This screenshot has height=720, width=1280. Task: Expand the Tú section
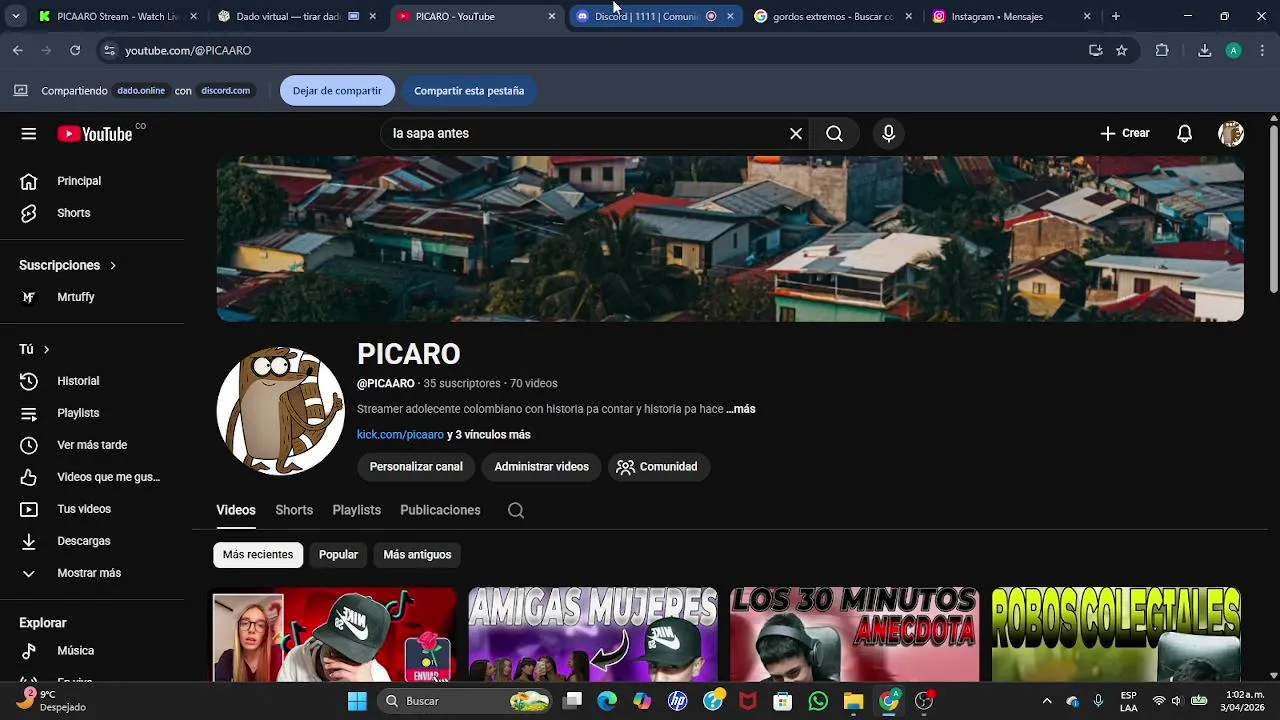pyautogui.click(x=34, y=349)
